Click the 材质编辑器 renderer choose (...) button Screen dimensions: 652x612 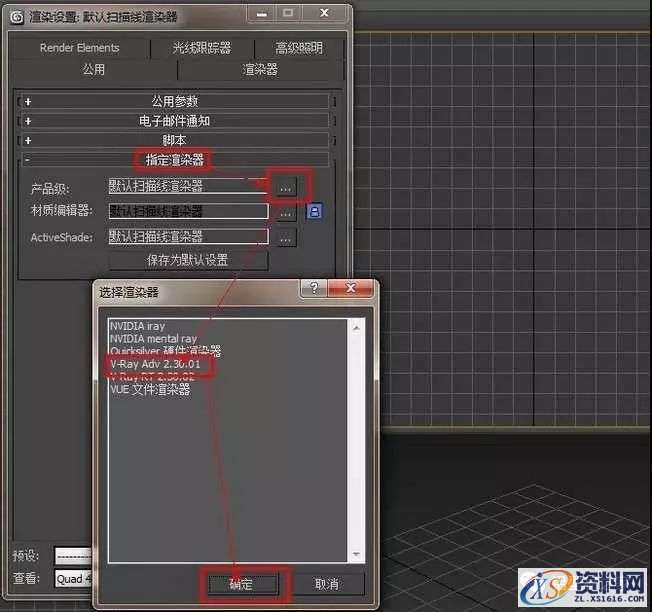click(285, 212)
